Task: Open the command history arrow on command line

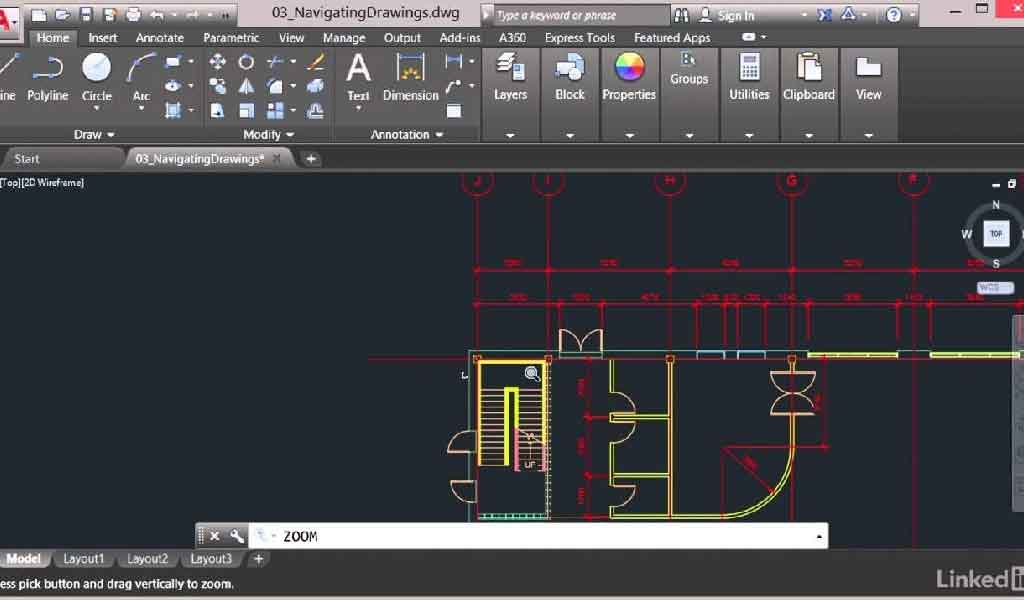Action: point(818,537)
